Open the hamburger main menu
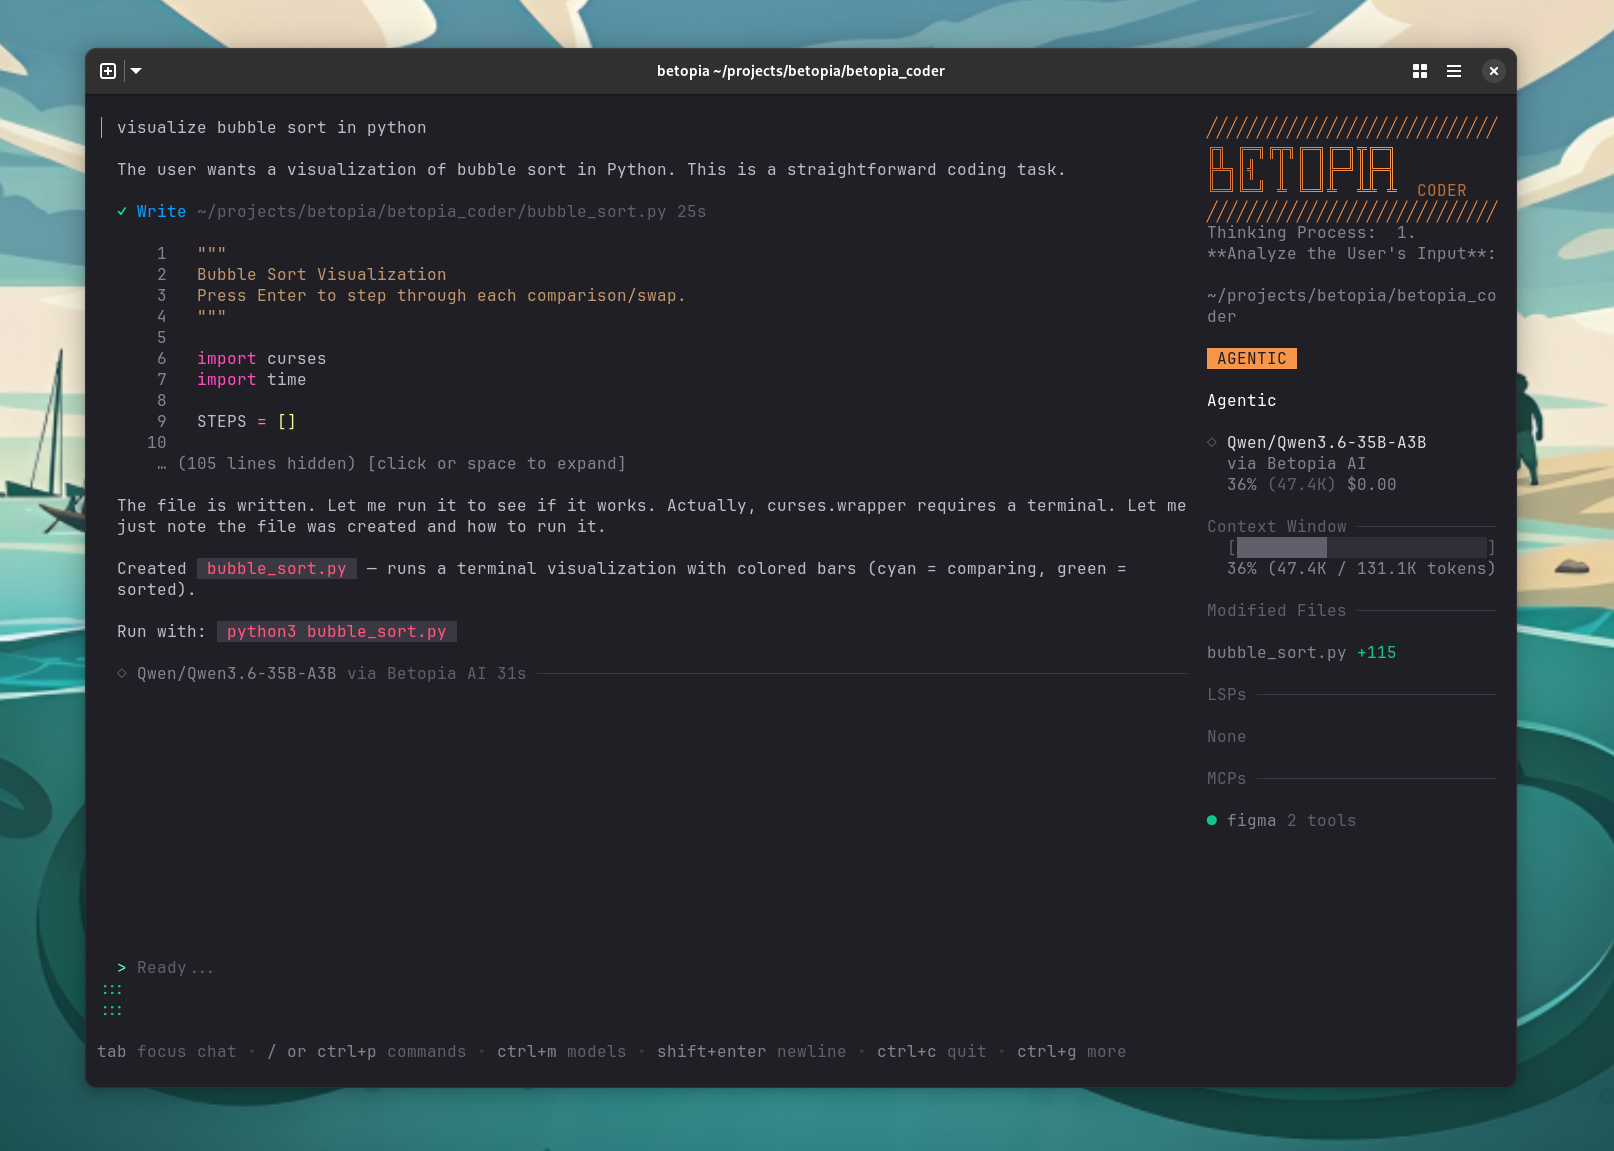This screenshot has width=1614, height=1151. click(1454, 71)
